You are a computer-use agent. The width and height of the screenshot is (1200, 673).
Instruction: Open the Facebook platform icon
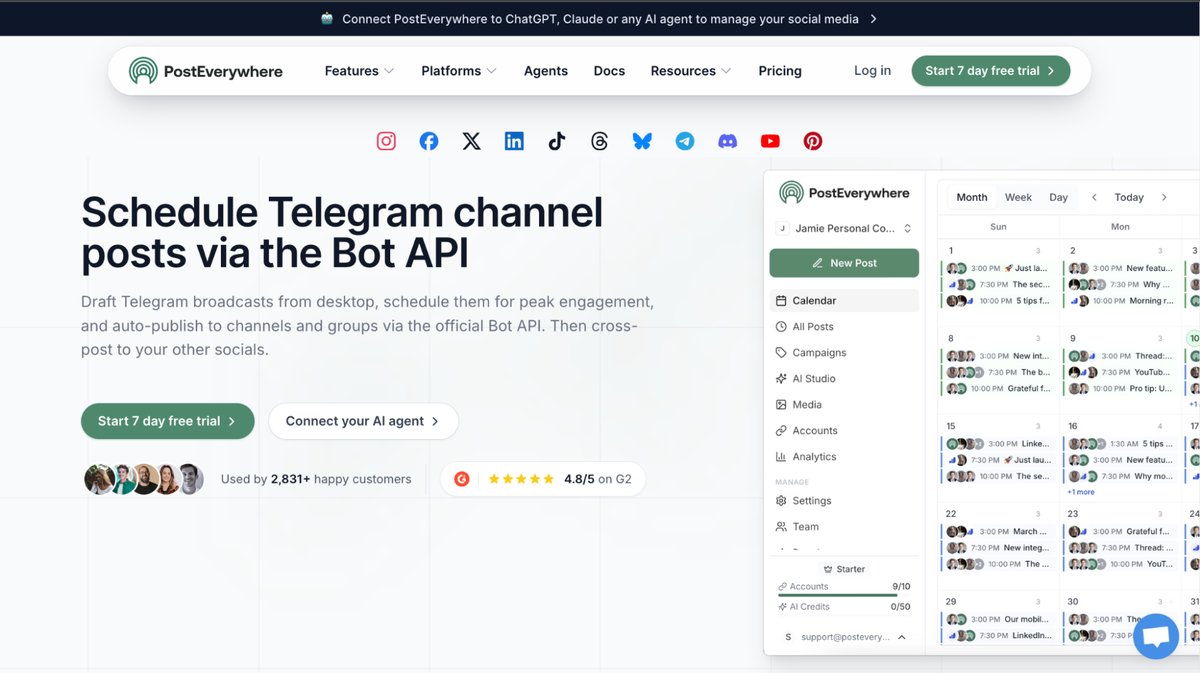coord(429,141)
